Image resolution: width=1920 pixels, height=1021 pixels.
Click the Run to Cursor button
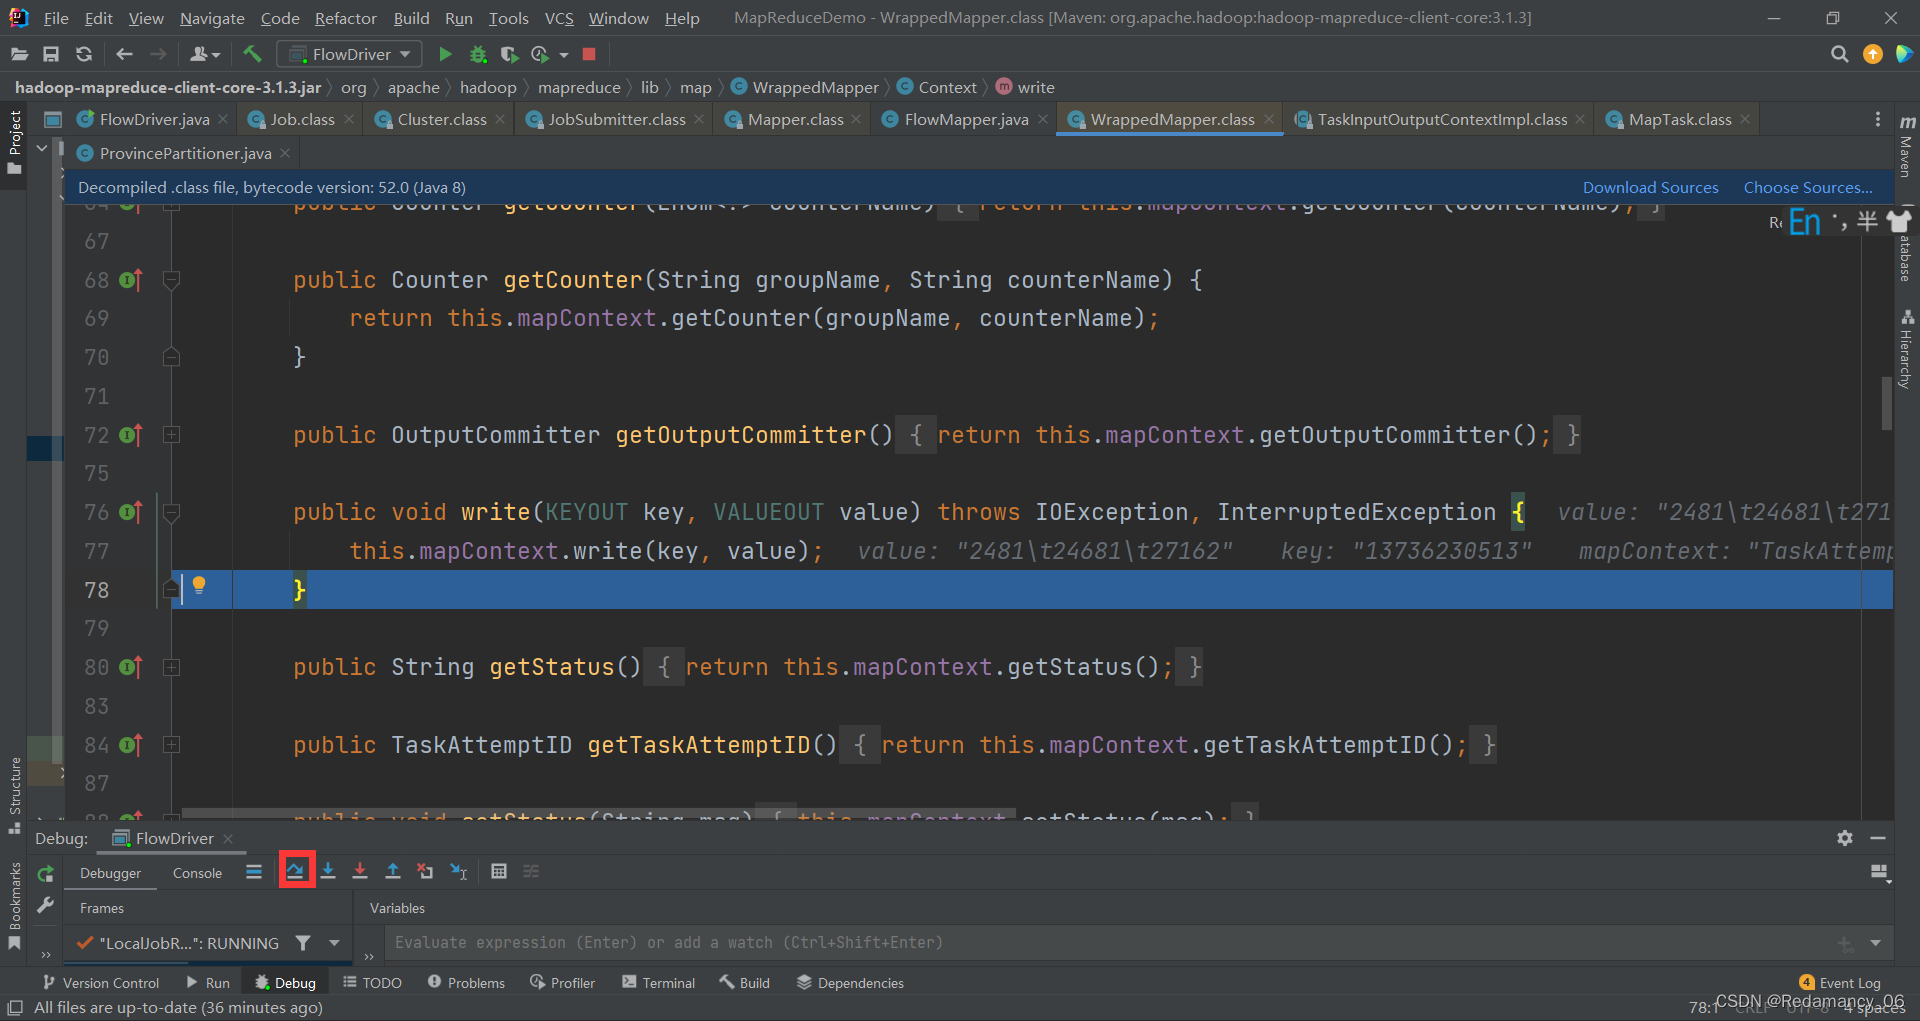pyautogui.click(x=458, y=871)
